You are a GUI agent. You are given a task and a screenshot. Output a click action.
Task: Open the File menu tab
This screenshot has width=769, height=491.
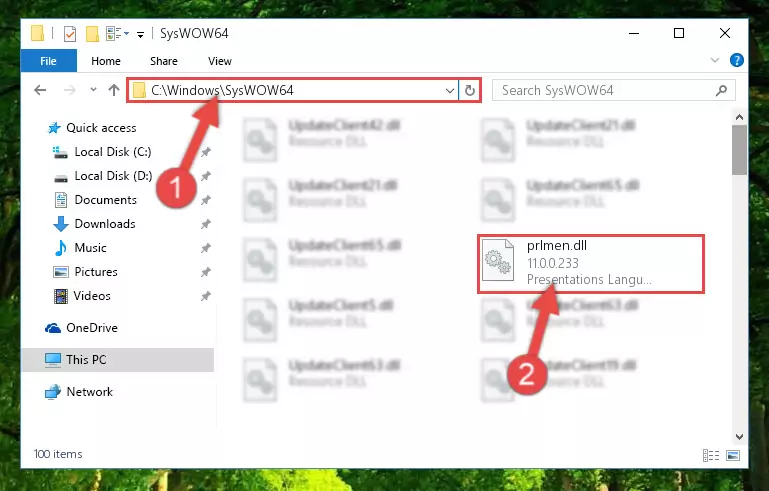click(x=49, y=61)
